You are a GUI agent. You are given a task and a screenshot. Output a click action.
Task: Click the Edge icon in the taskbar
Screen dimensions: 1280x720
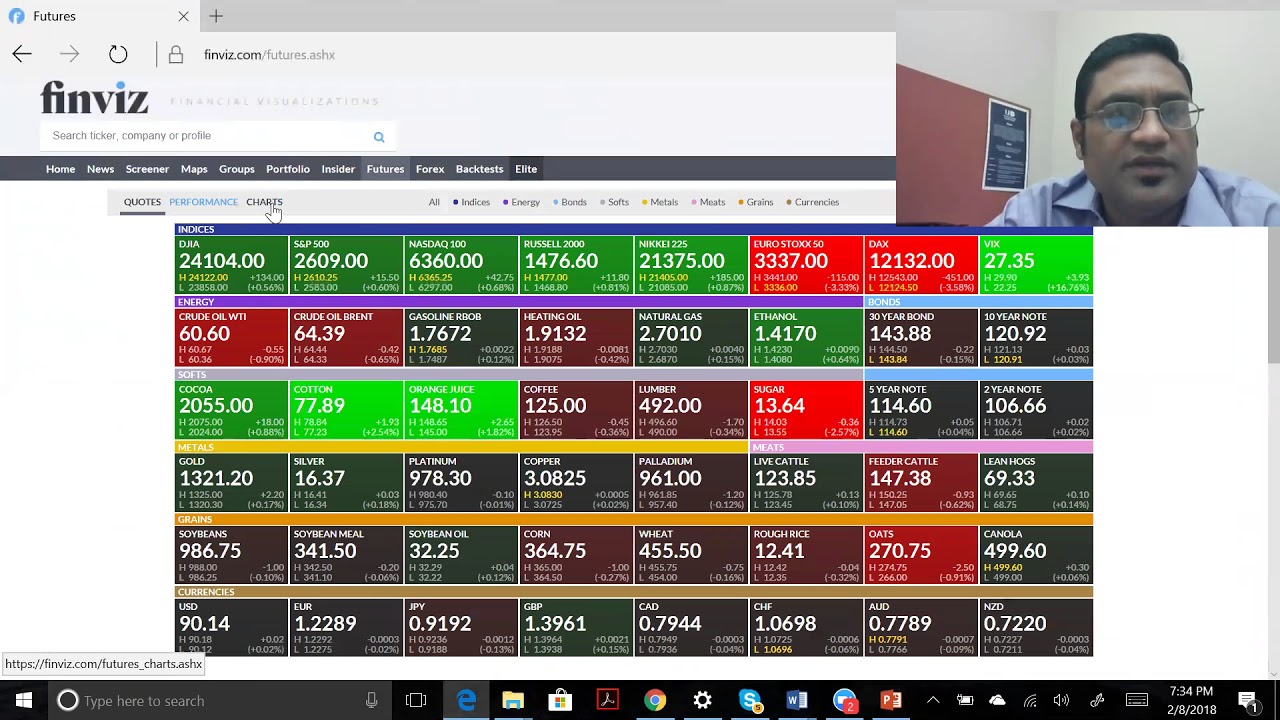point(466,700)
